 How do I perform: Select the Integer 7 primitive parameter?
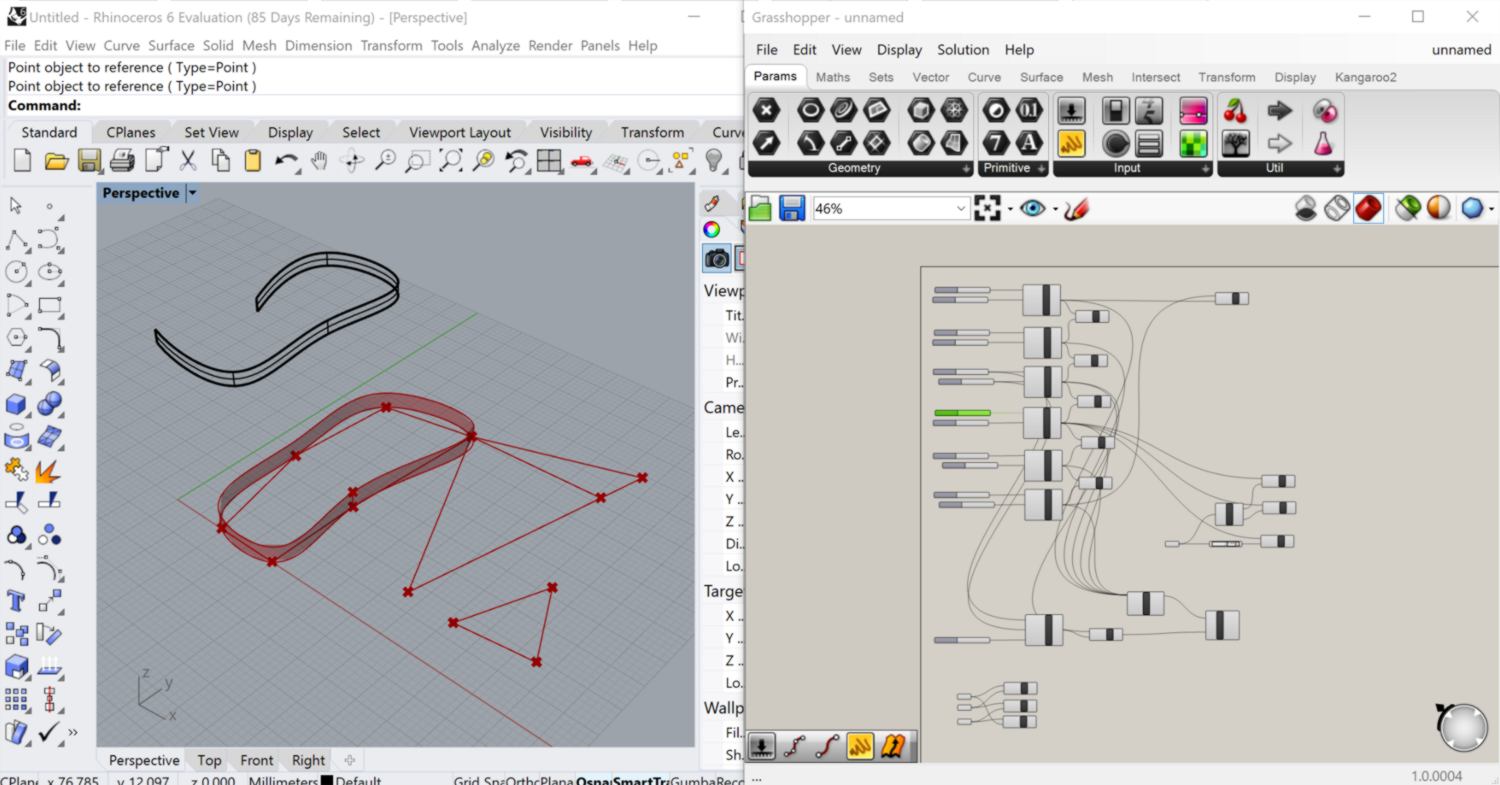point(996,143)
